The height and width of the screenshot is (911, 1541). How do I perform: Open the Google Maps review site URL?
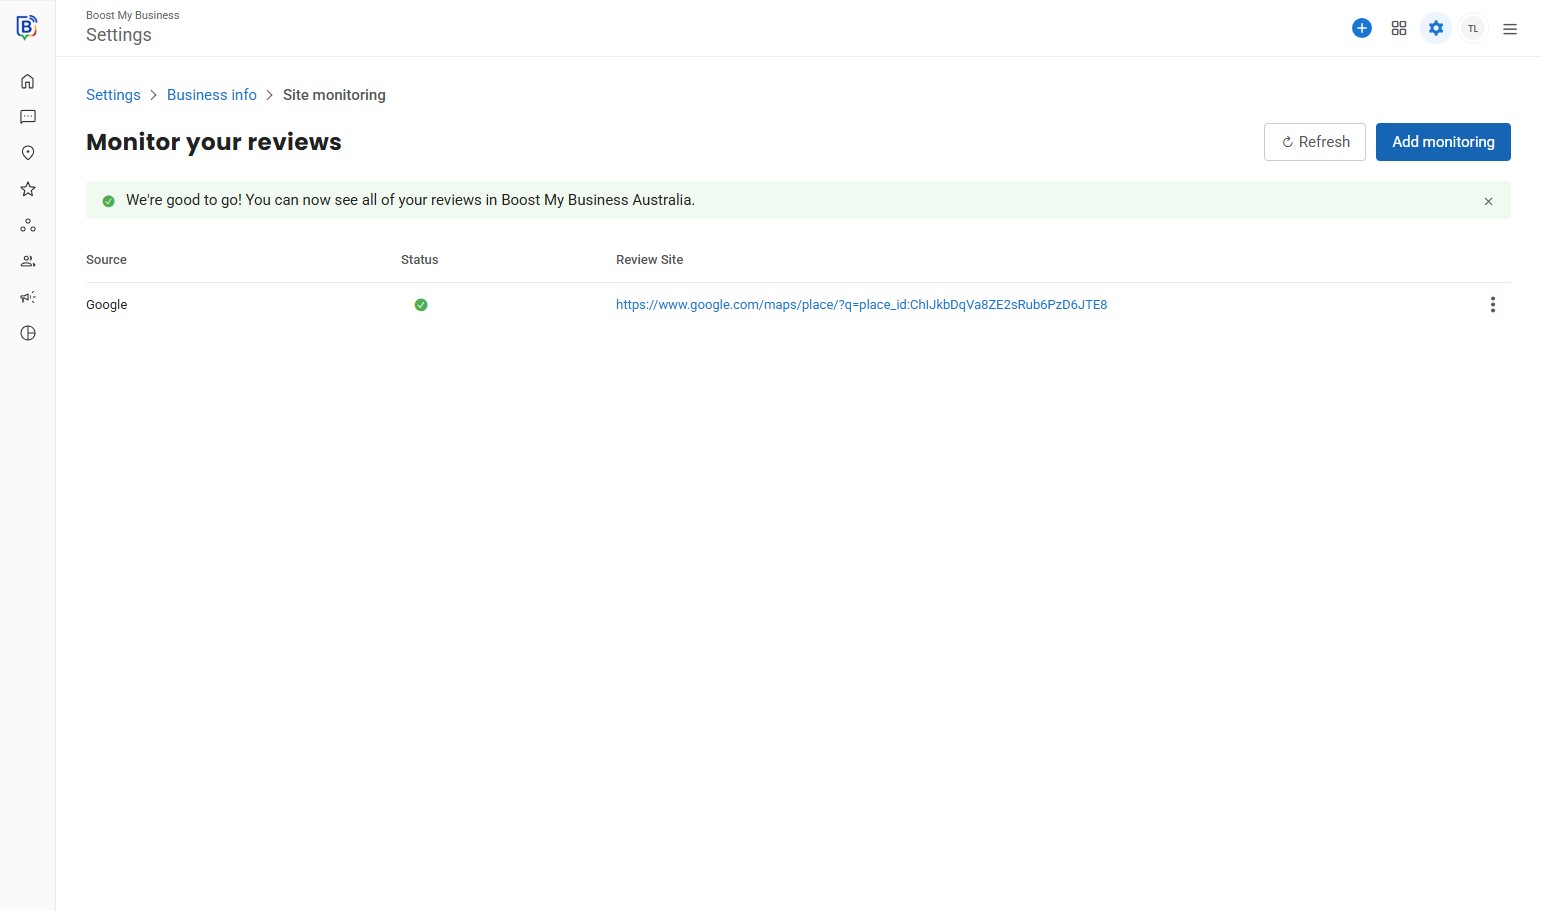coord(861,305)
